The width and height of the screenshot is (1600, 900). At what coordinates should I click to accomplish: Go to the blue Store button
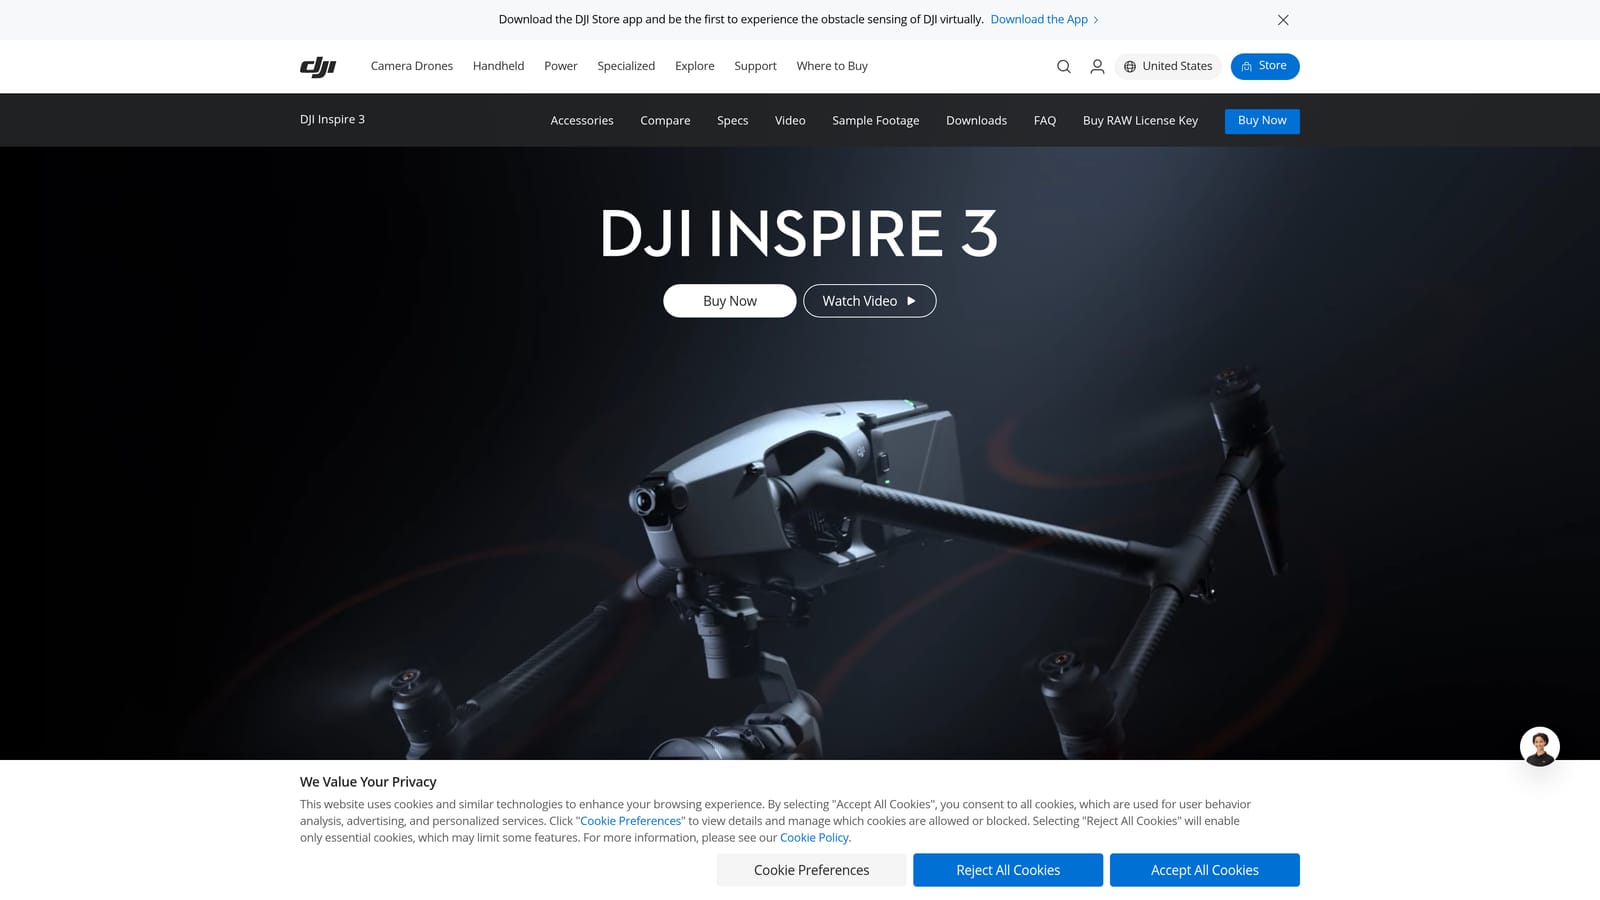coord(1265,66)
